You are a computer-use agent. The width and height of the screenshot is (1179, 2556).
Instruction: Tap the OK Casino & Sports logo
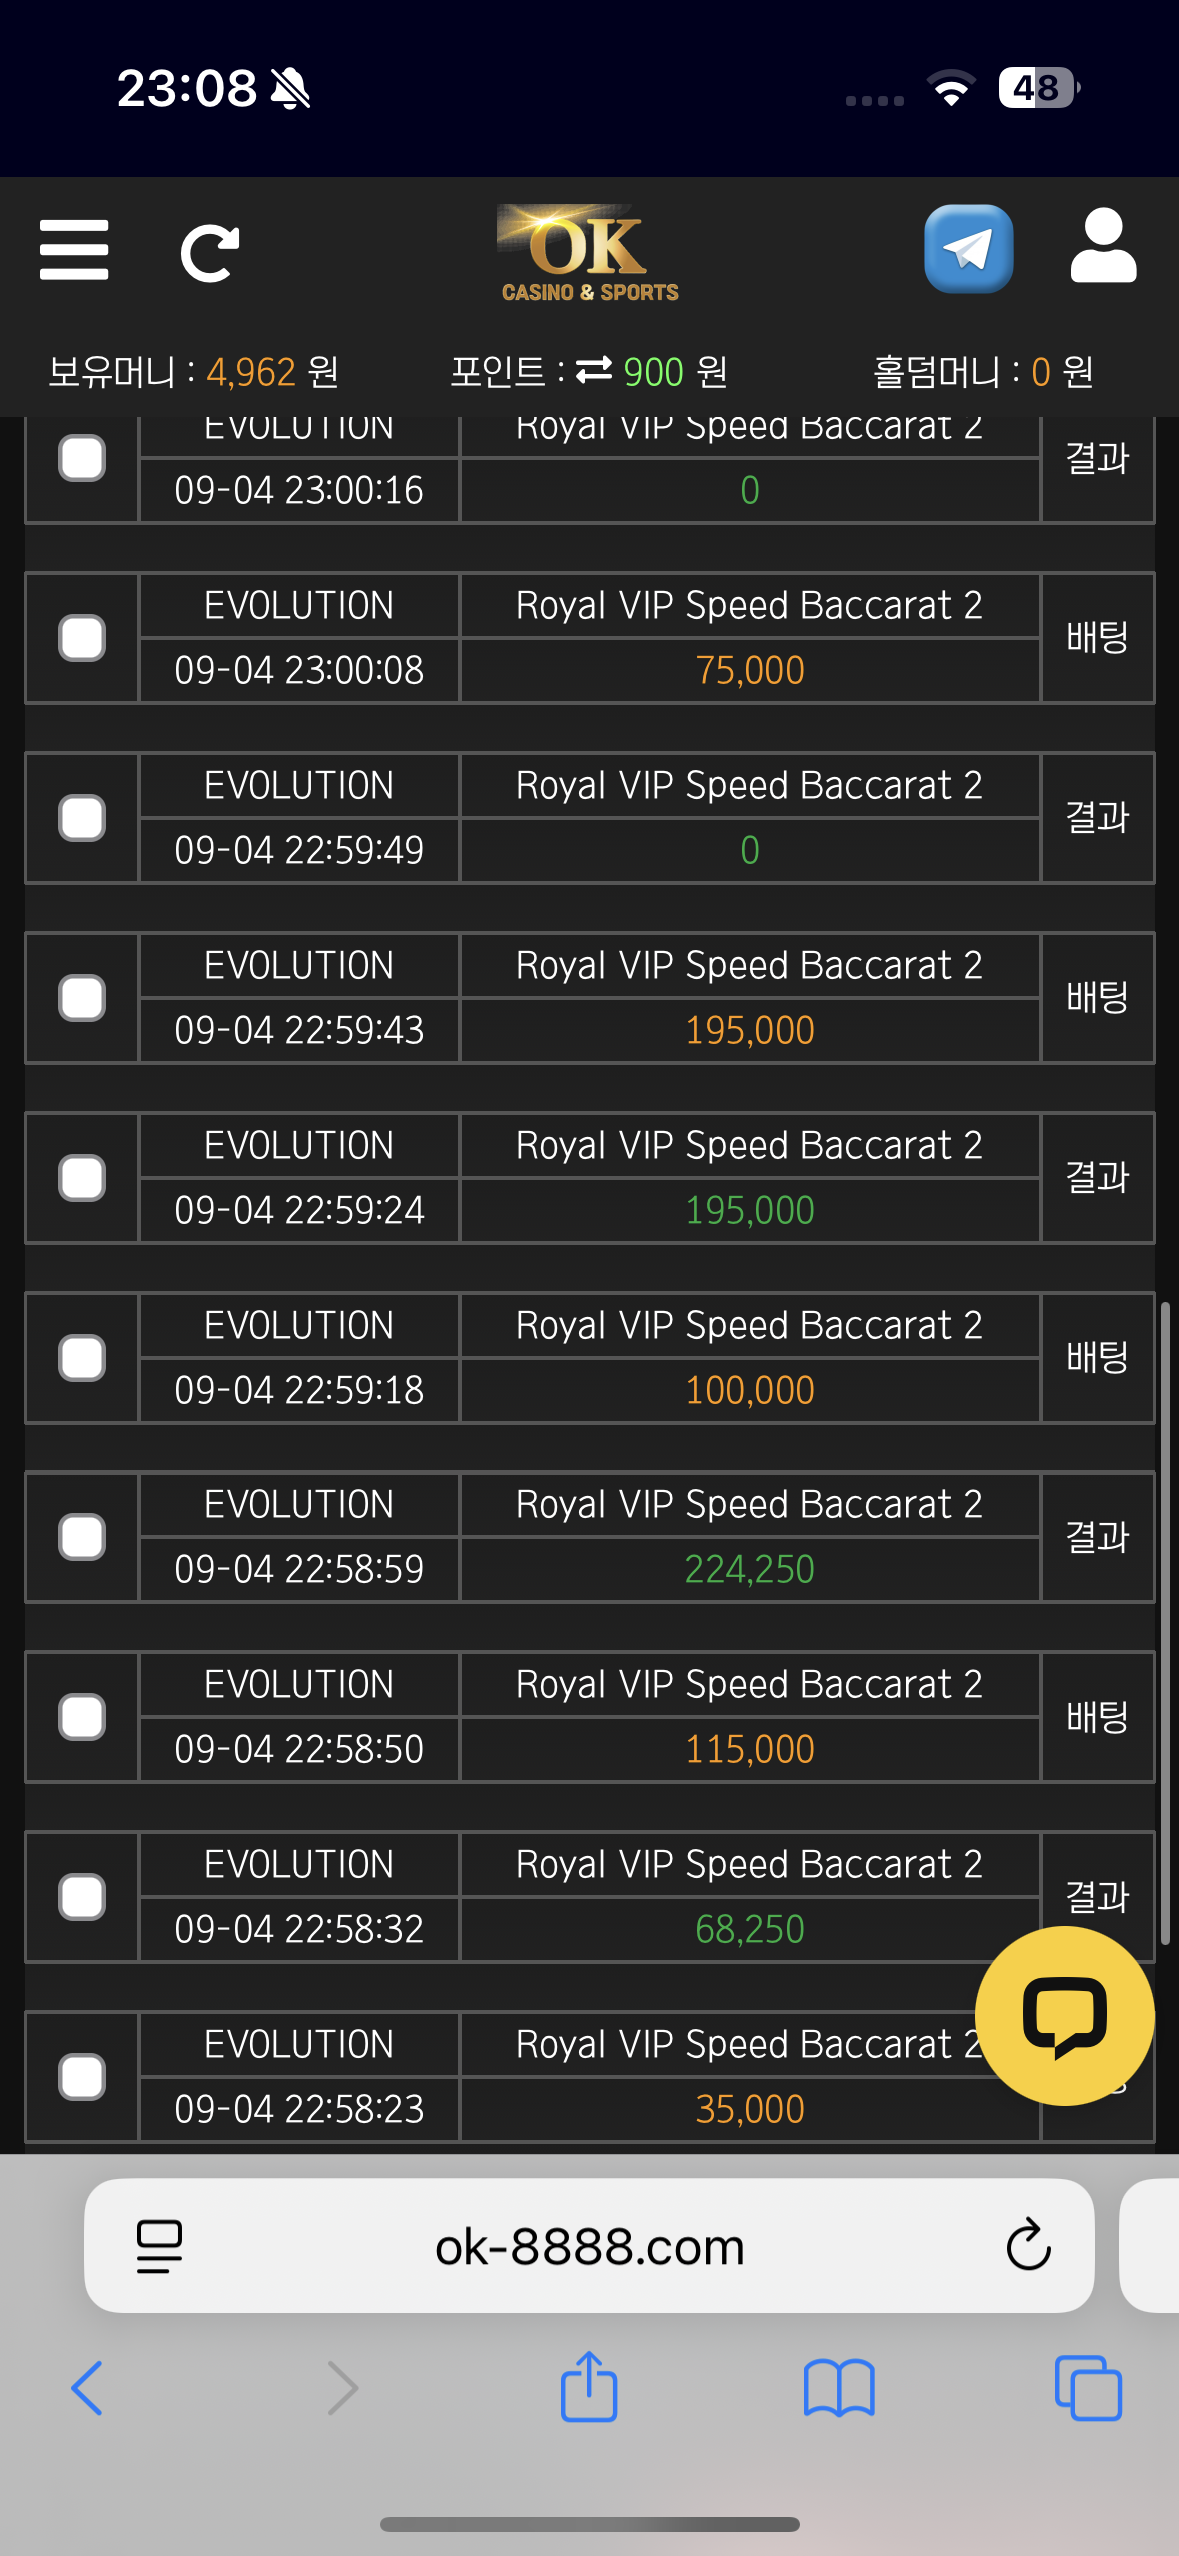[589, 253]
